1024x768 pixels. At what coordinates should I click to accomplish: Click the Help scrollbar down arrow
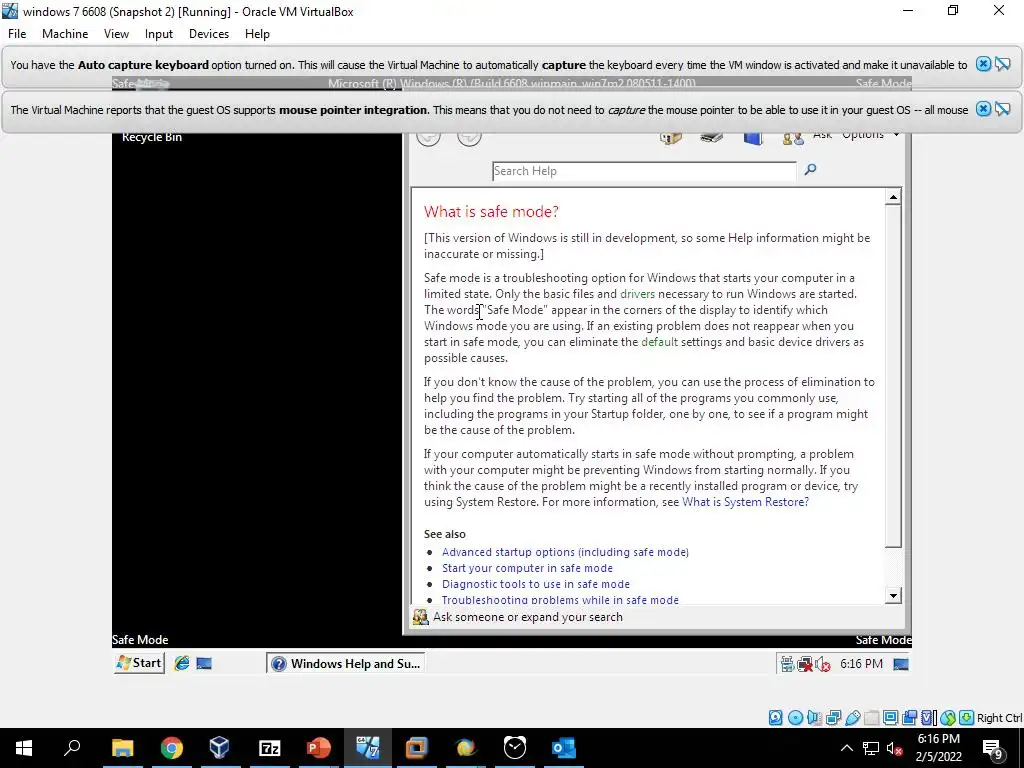point(893,595)
